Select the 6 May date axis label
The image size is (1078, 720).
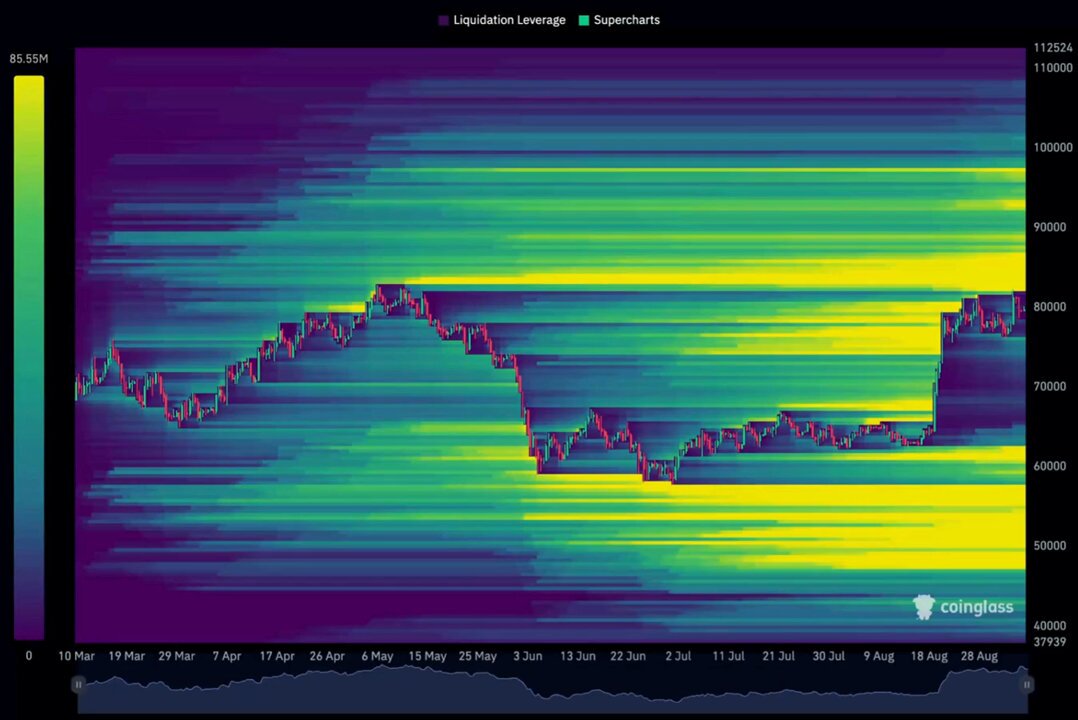click(377, 656)
